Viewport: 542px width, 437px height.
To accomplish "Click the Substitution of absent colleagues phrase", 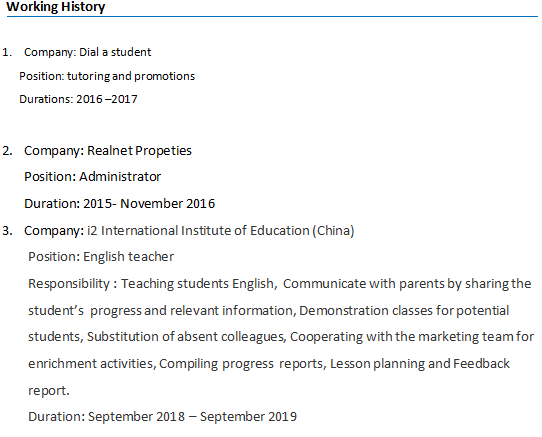I will (x=185, y=337).
